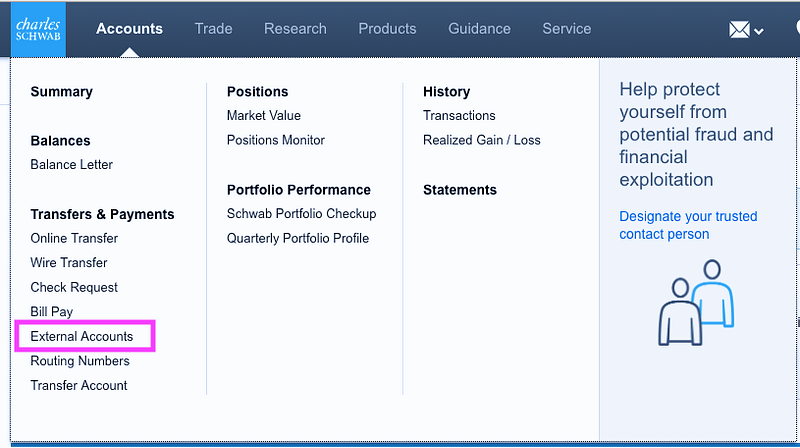Open Wire Transfer page
The height and width of the screenshot is (448, 800).
(x=69, y=263)
